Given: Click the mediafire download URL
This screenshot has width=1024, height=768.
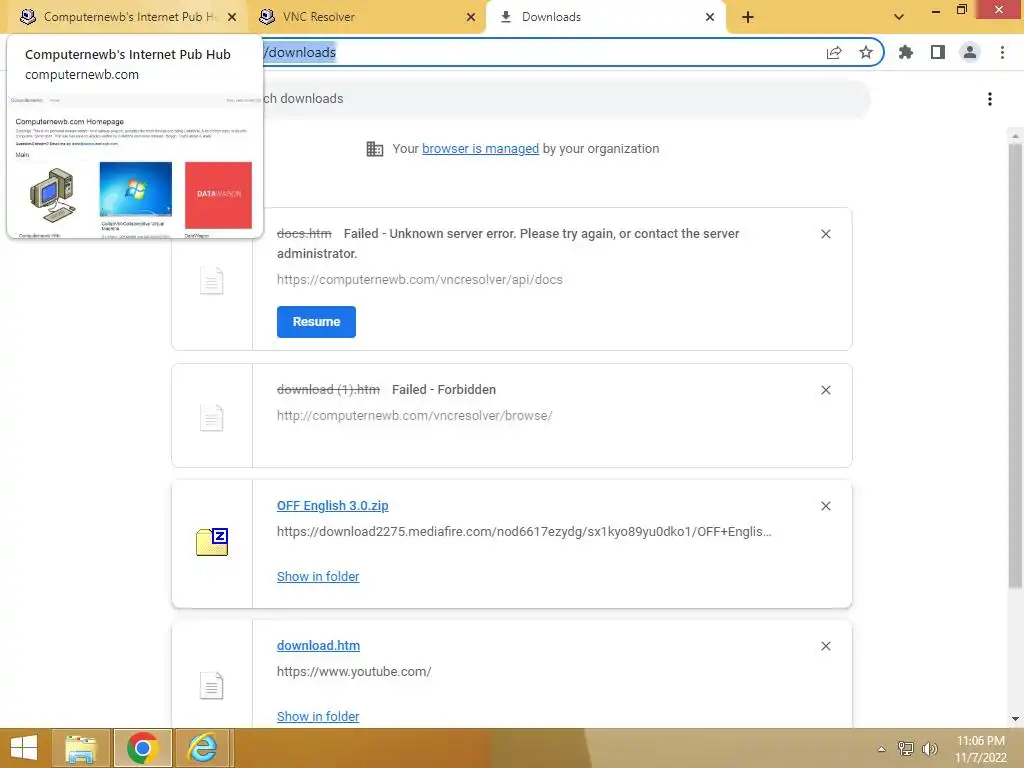Looking at the screenshot, I should [524, 532].
